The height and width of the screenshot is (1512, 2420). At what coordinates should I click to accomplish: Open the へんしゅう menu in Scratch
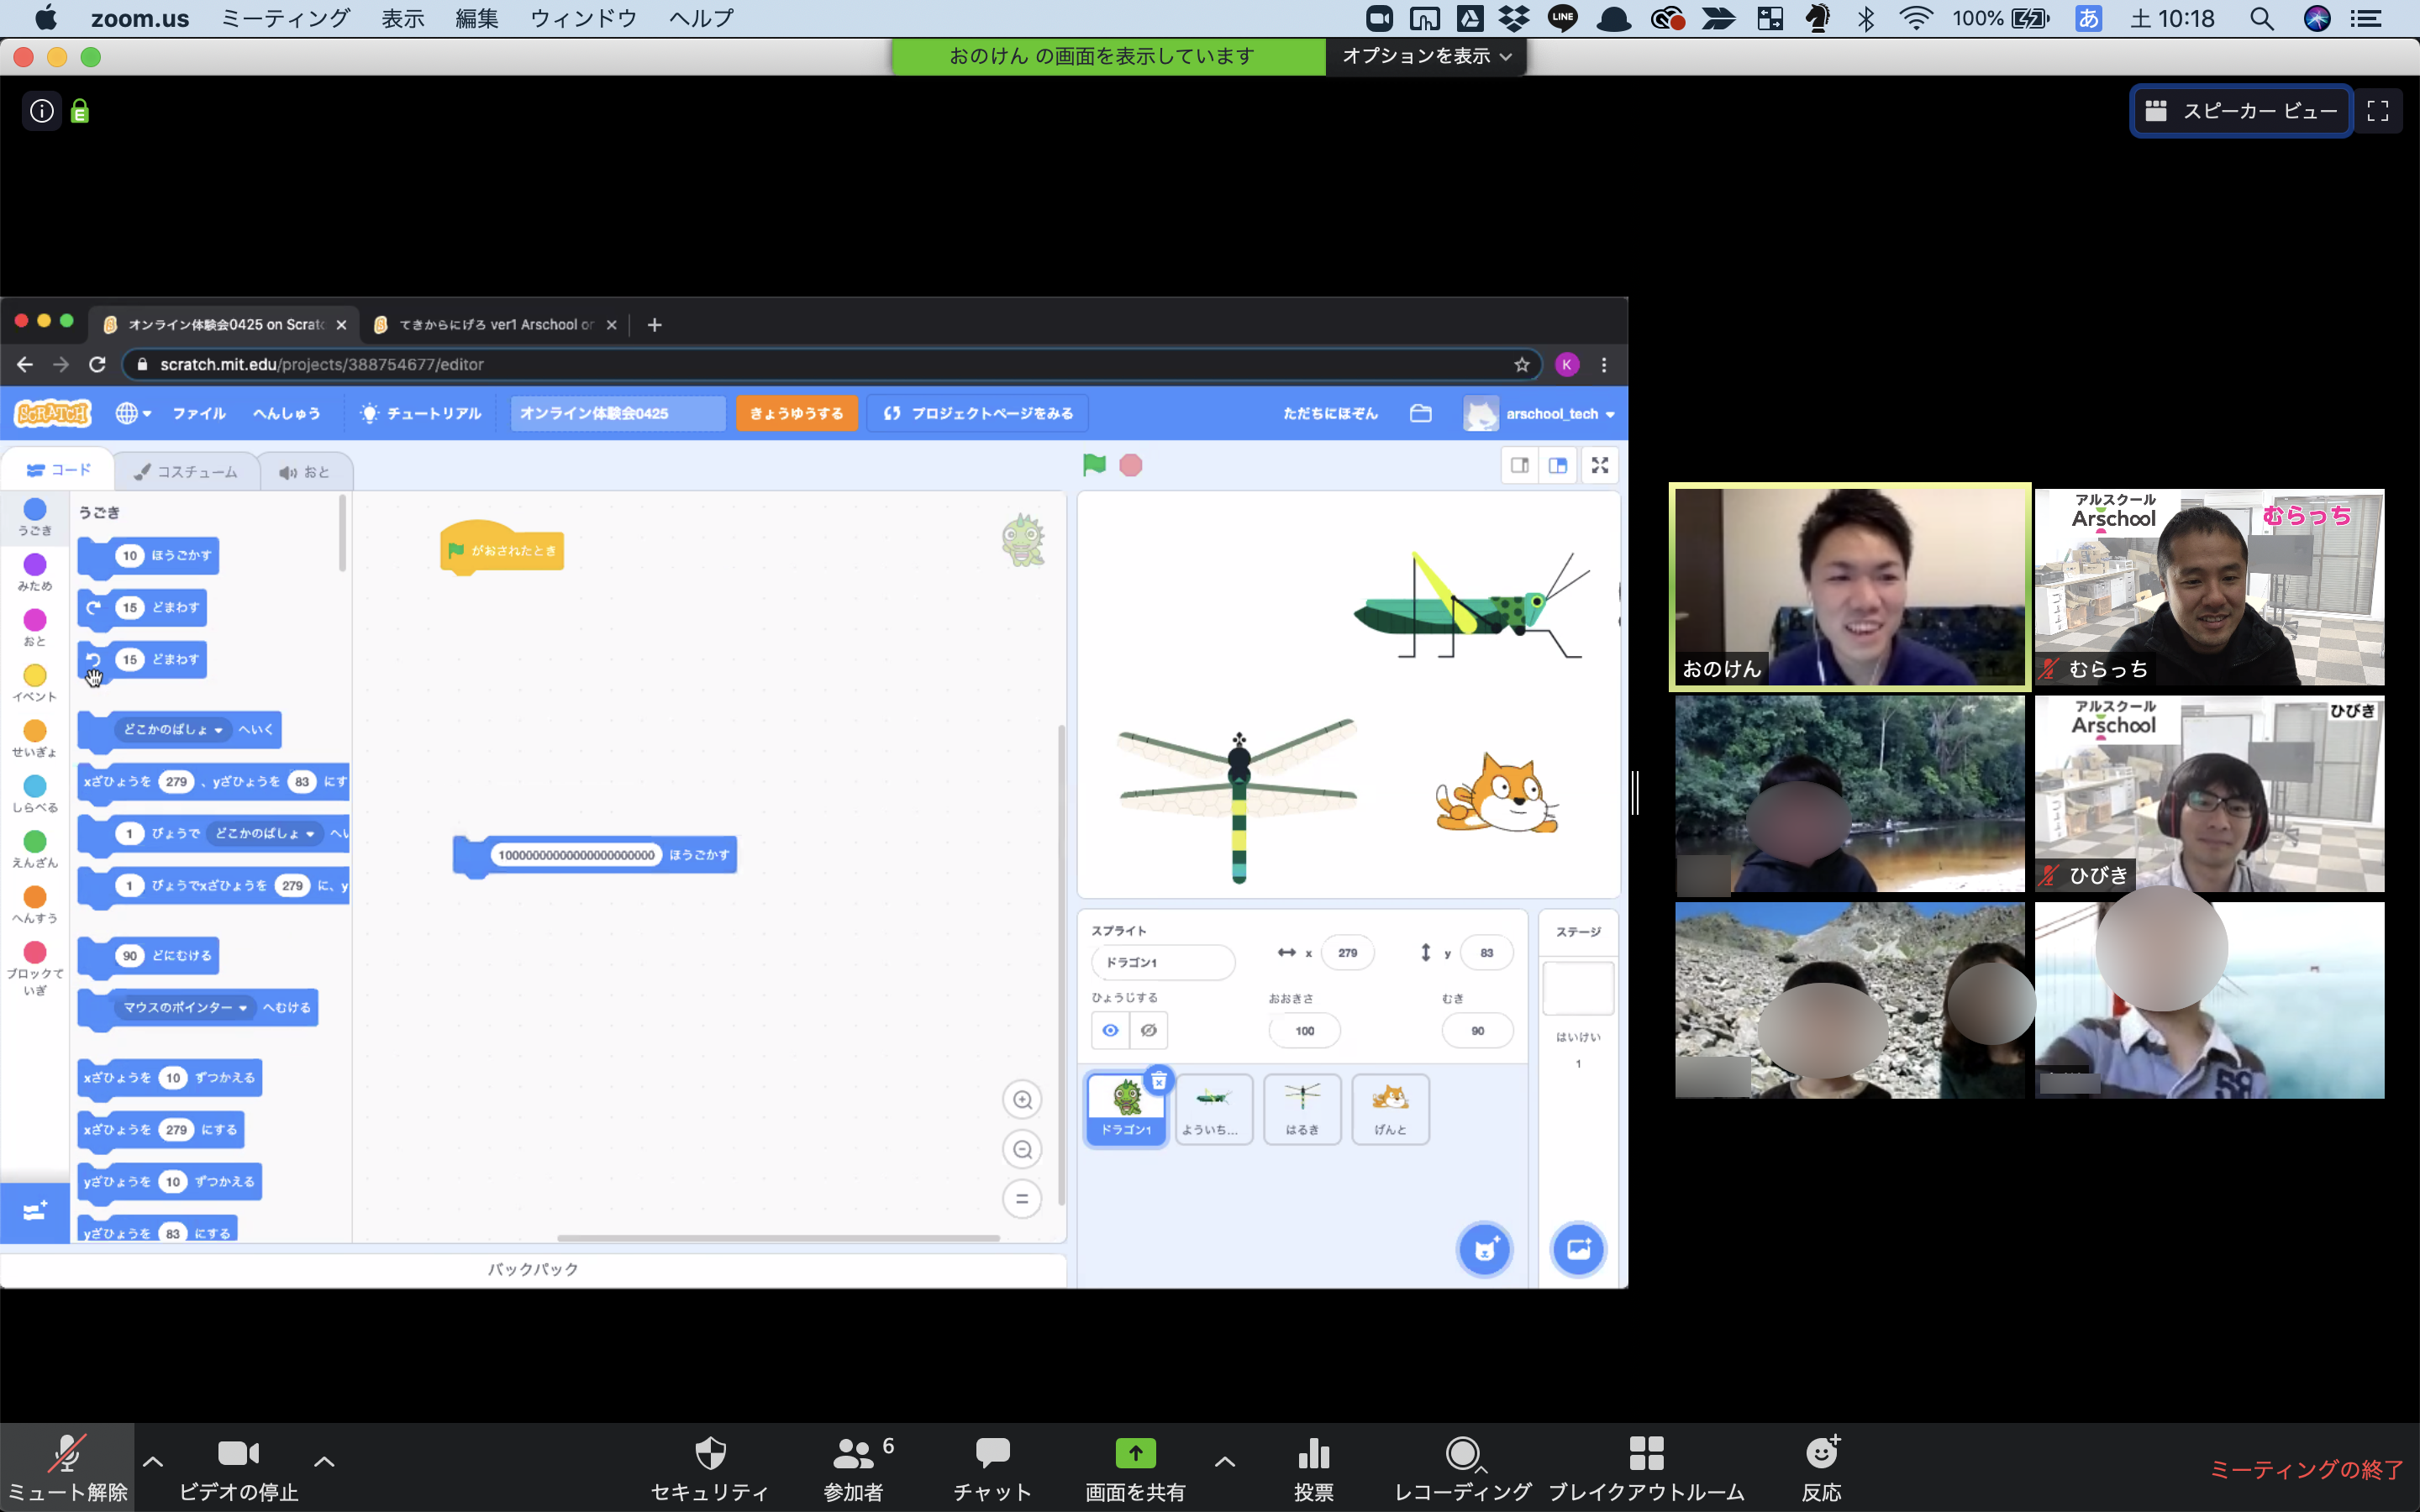click(287, 413)
